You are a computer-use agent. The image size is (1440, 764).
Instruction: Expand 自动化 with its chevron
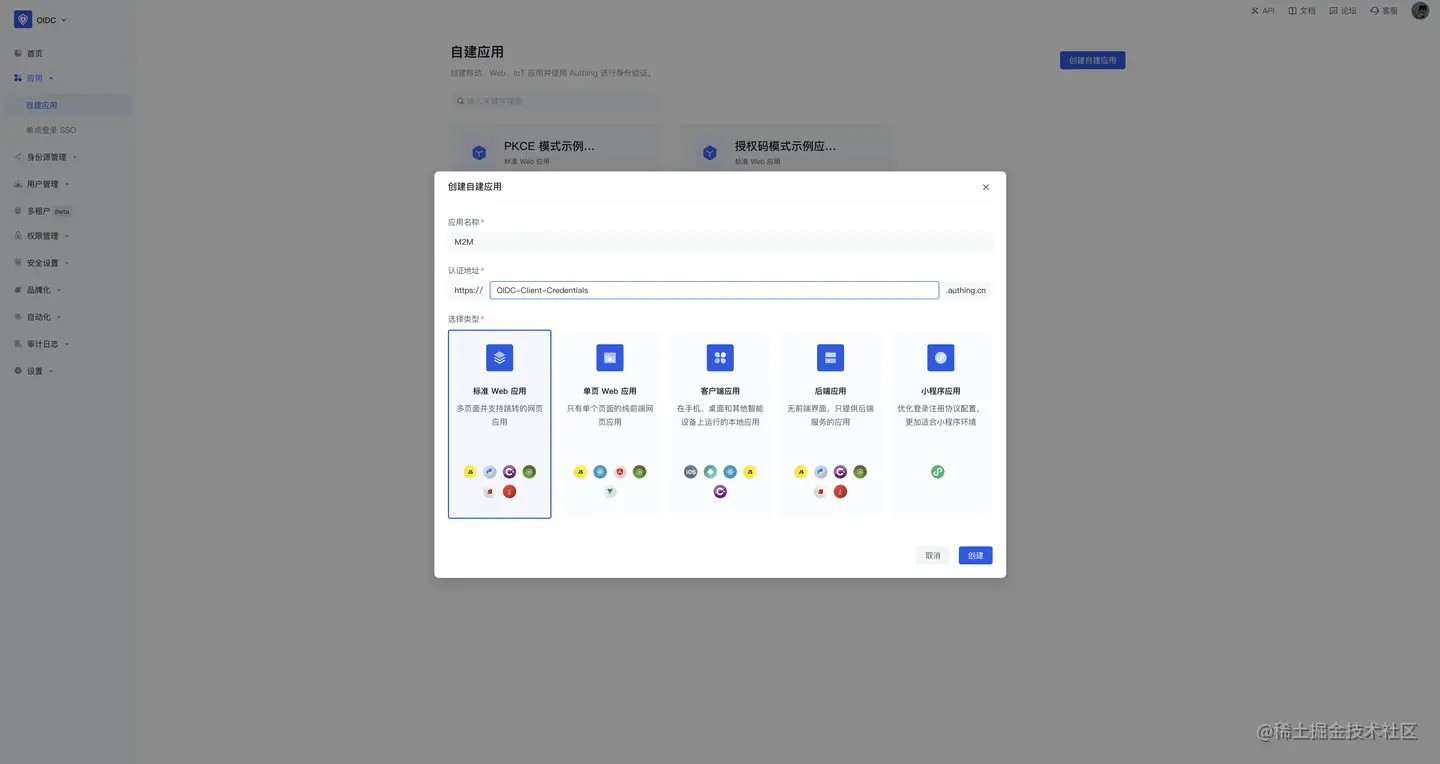coord(59,317)
